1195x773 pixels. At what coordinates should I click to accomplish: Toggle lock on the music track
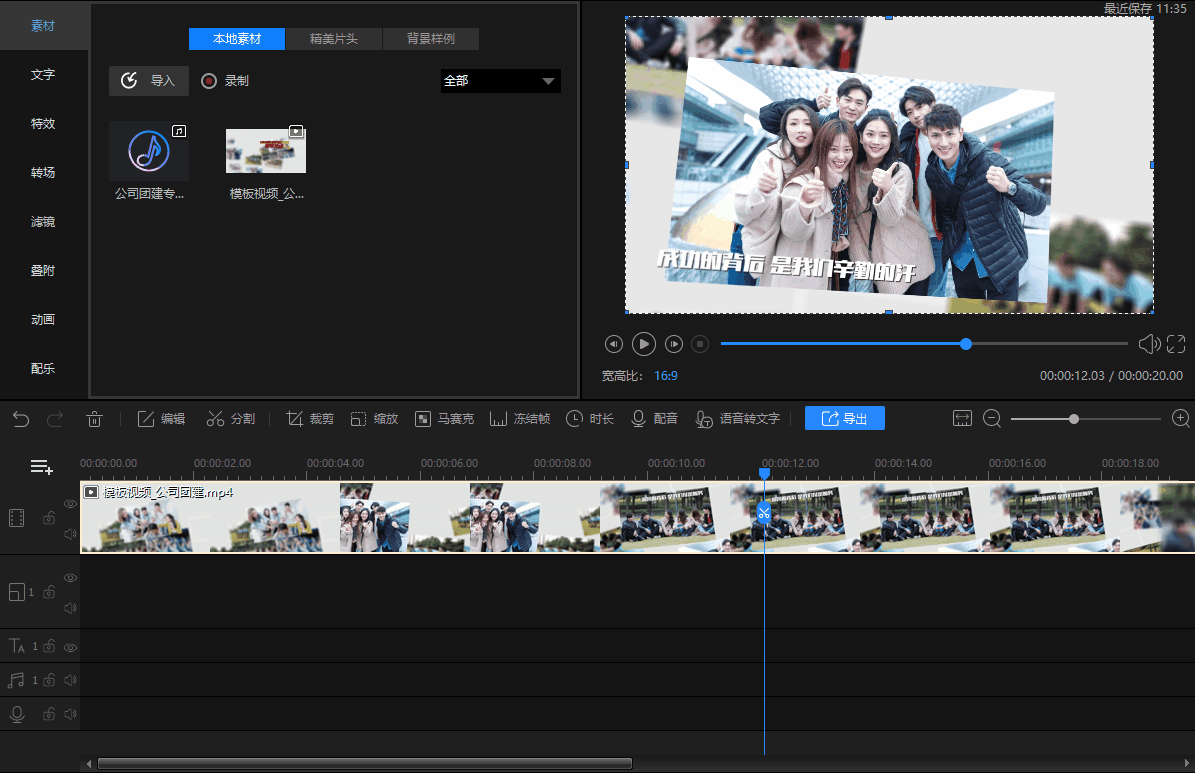point(48,680)
